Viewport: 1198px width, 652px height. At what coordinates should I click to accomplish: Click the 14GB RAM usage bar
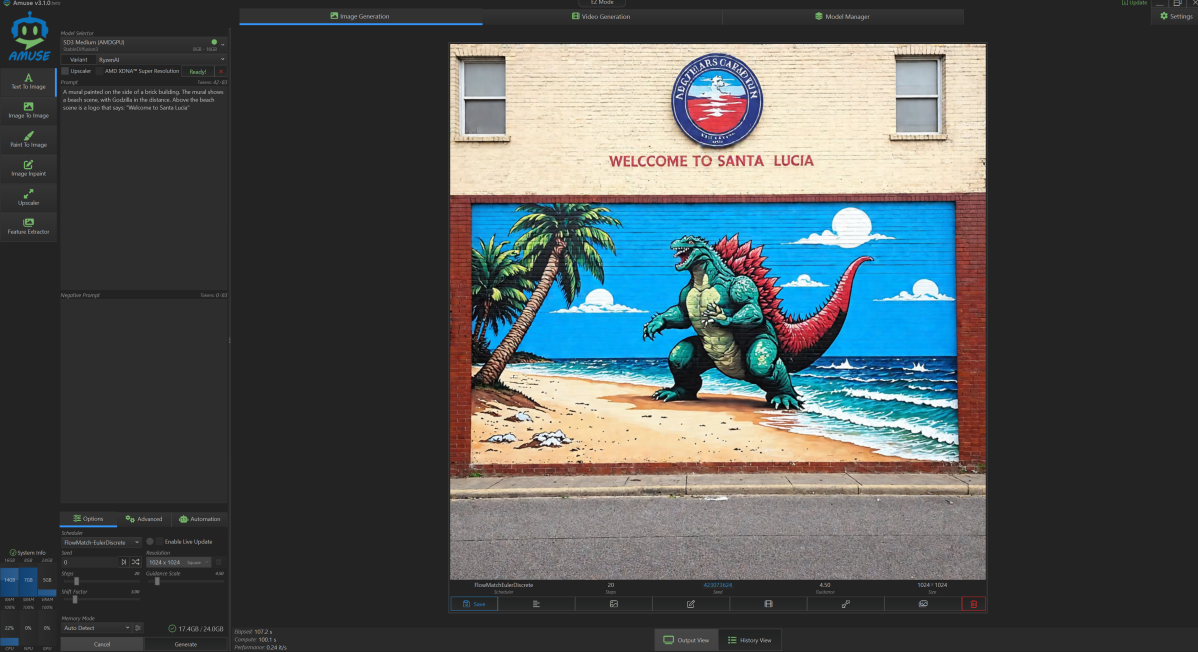[x=9, y=580]
